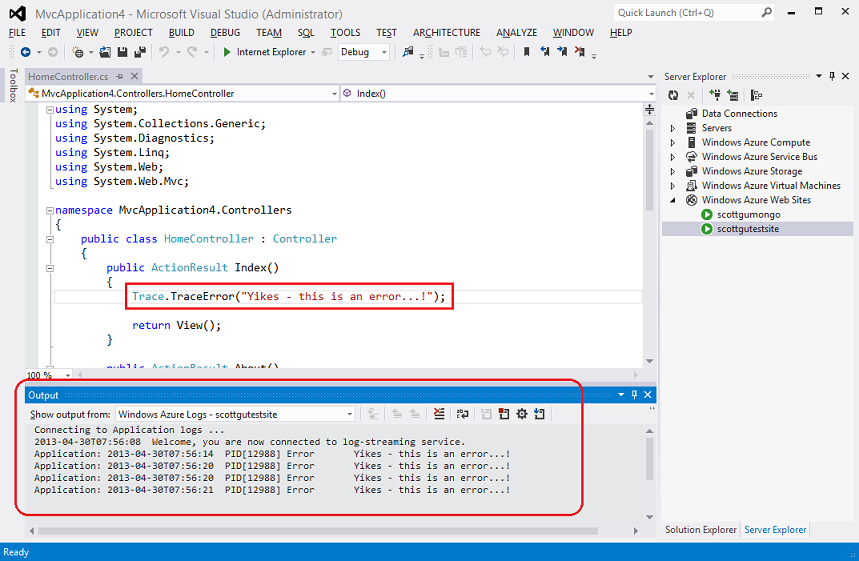Open the Output panel window position menu arrow
This screenshot has width=859, height=561.
(621, 395)
